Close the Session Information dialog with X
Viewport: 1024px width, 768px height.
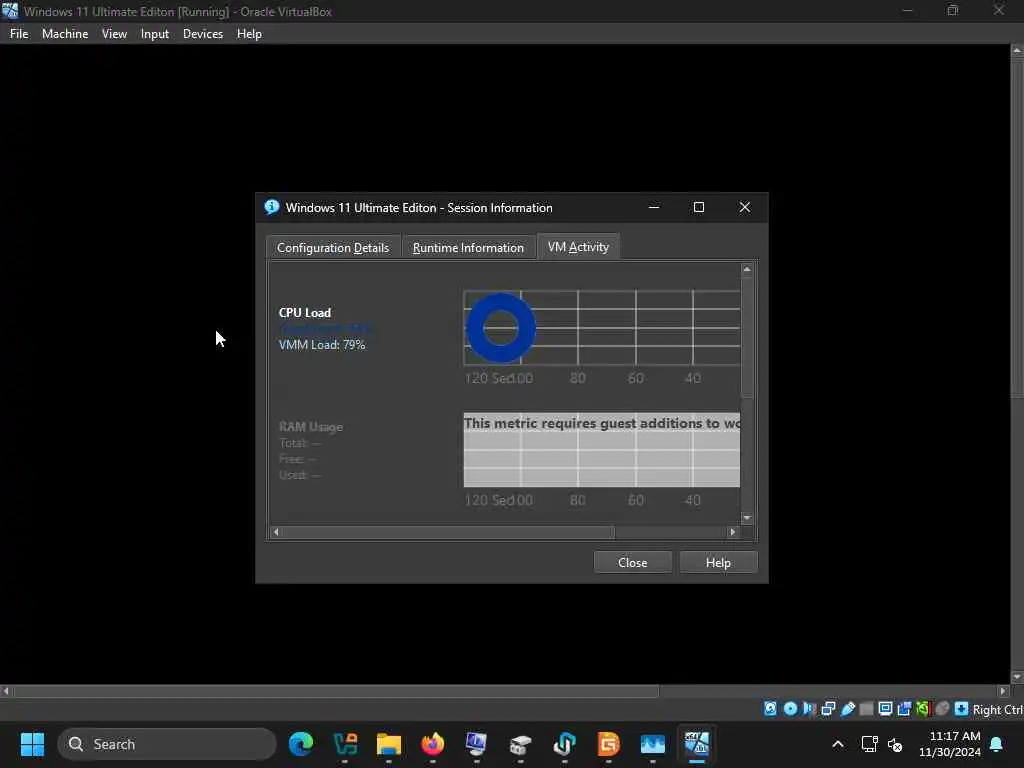tap(744, 207)
